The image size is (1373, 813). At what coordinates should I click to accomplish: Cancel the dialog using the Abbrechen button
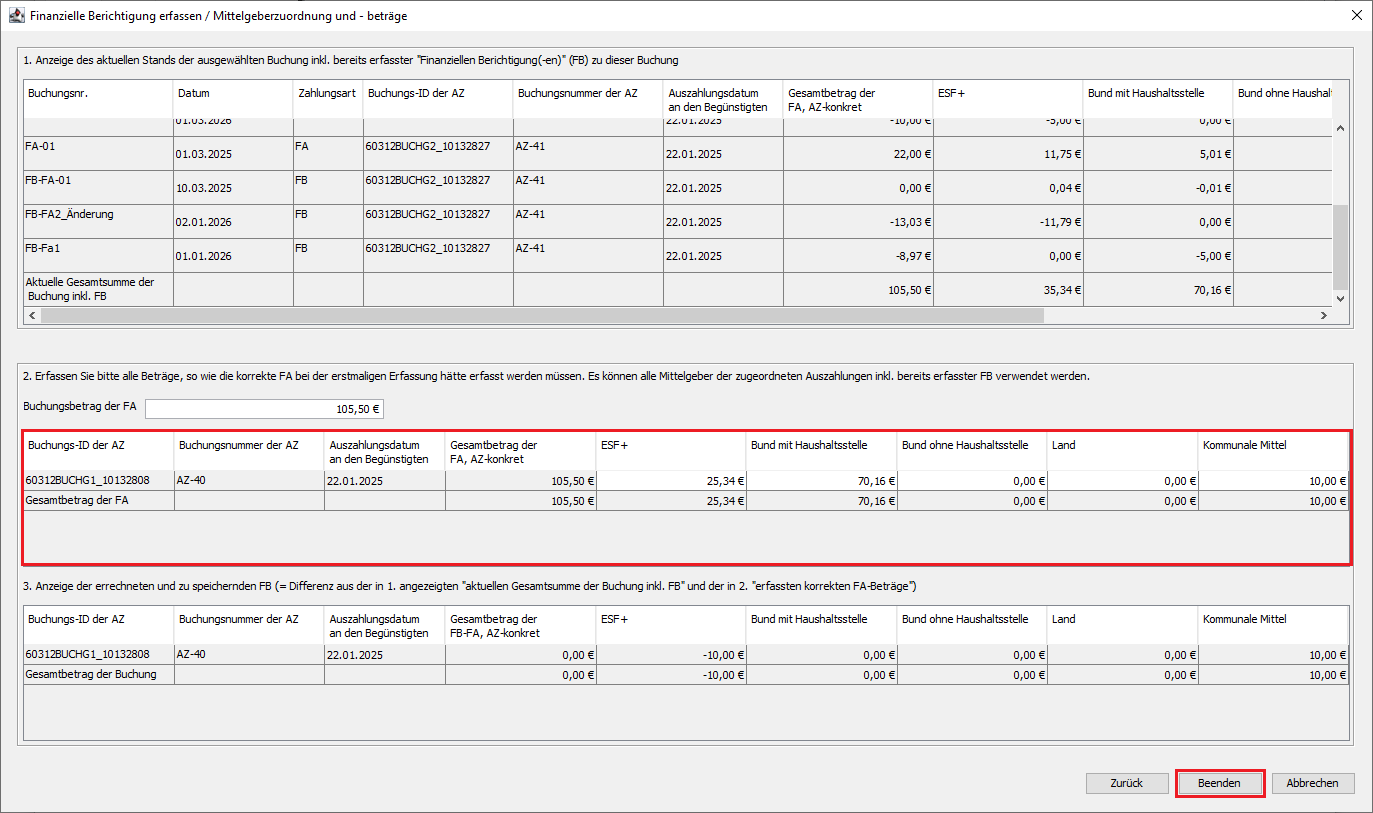coord(1312,783)
